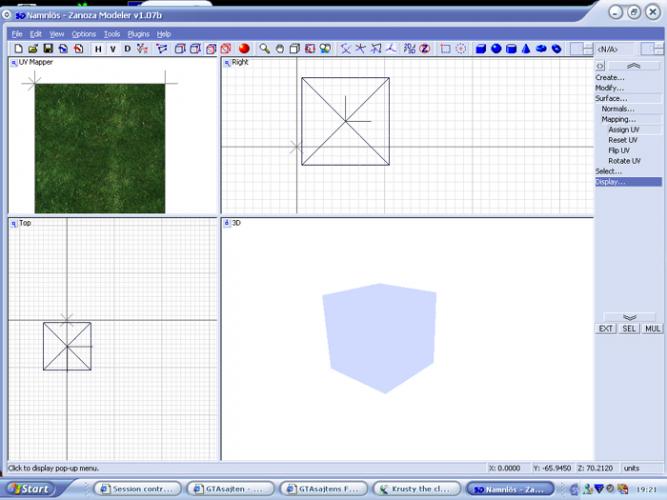Click the New file icon in toolbar
The width and height of the screenshot is (667, 500).
click(18, 48)
